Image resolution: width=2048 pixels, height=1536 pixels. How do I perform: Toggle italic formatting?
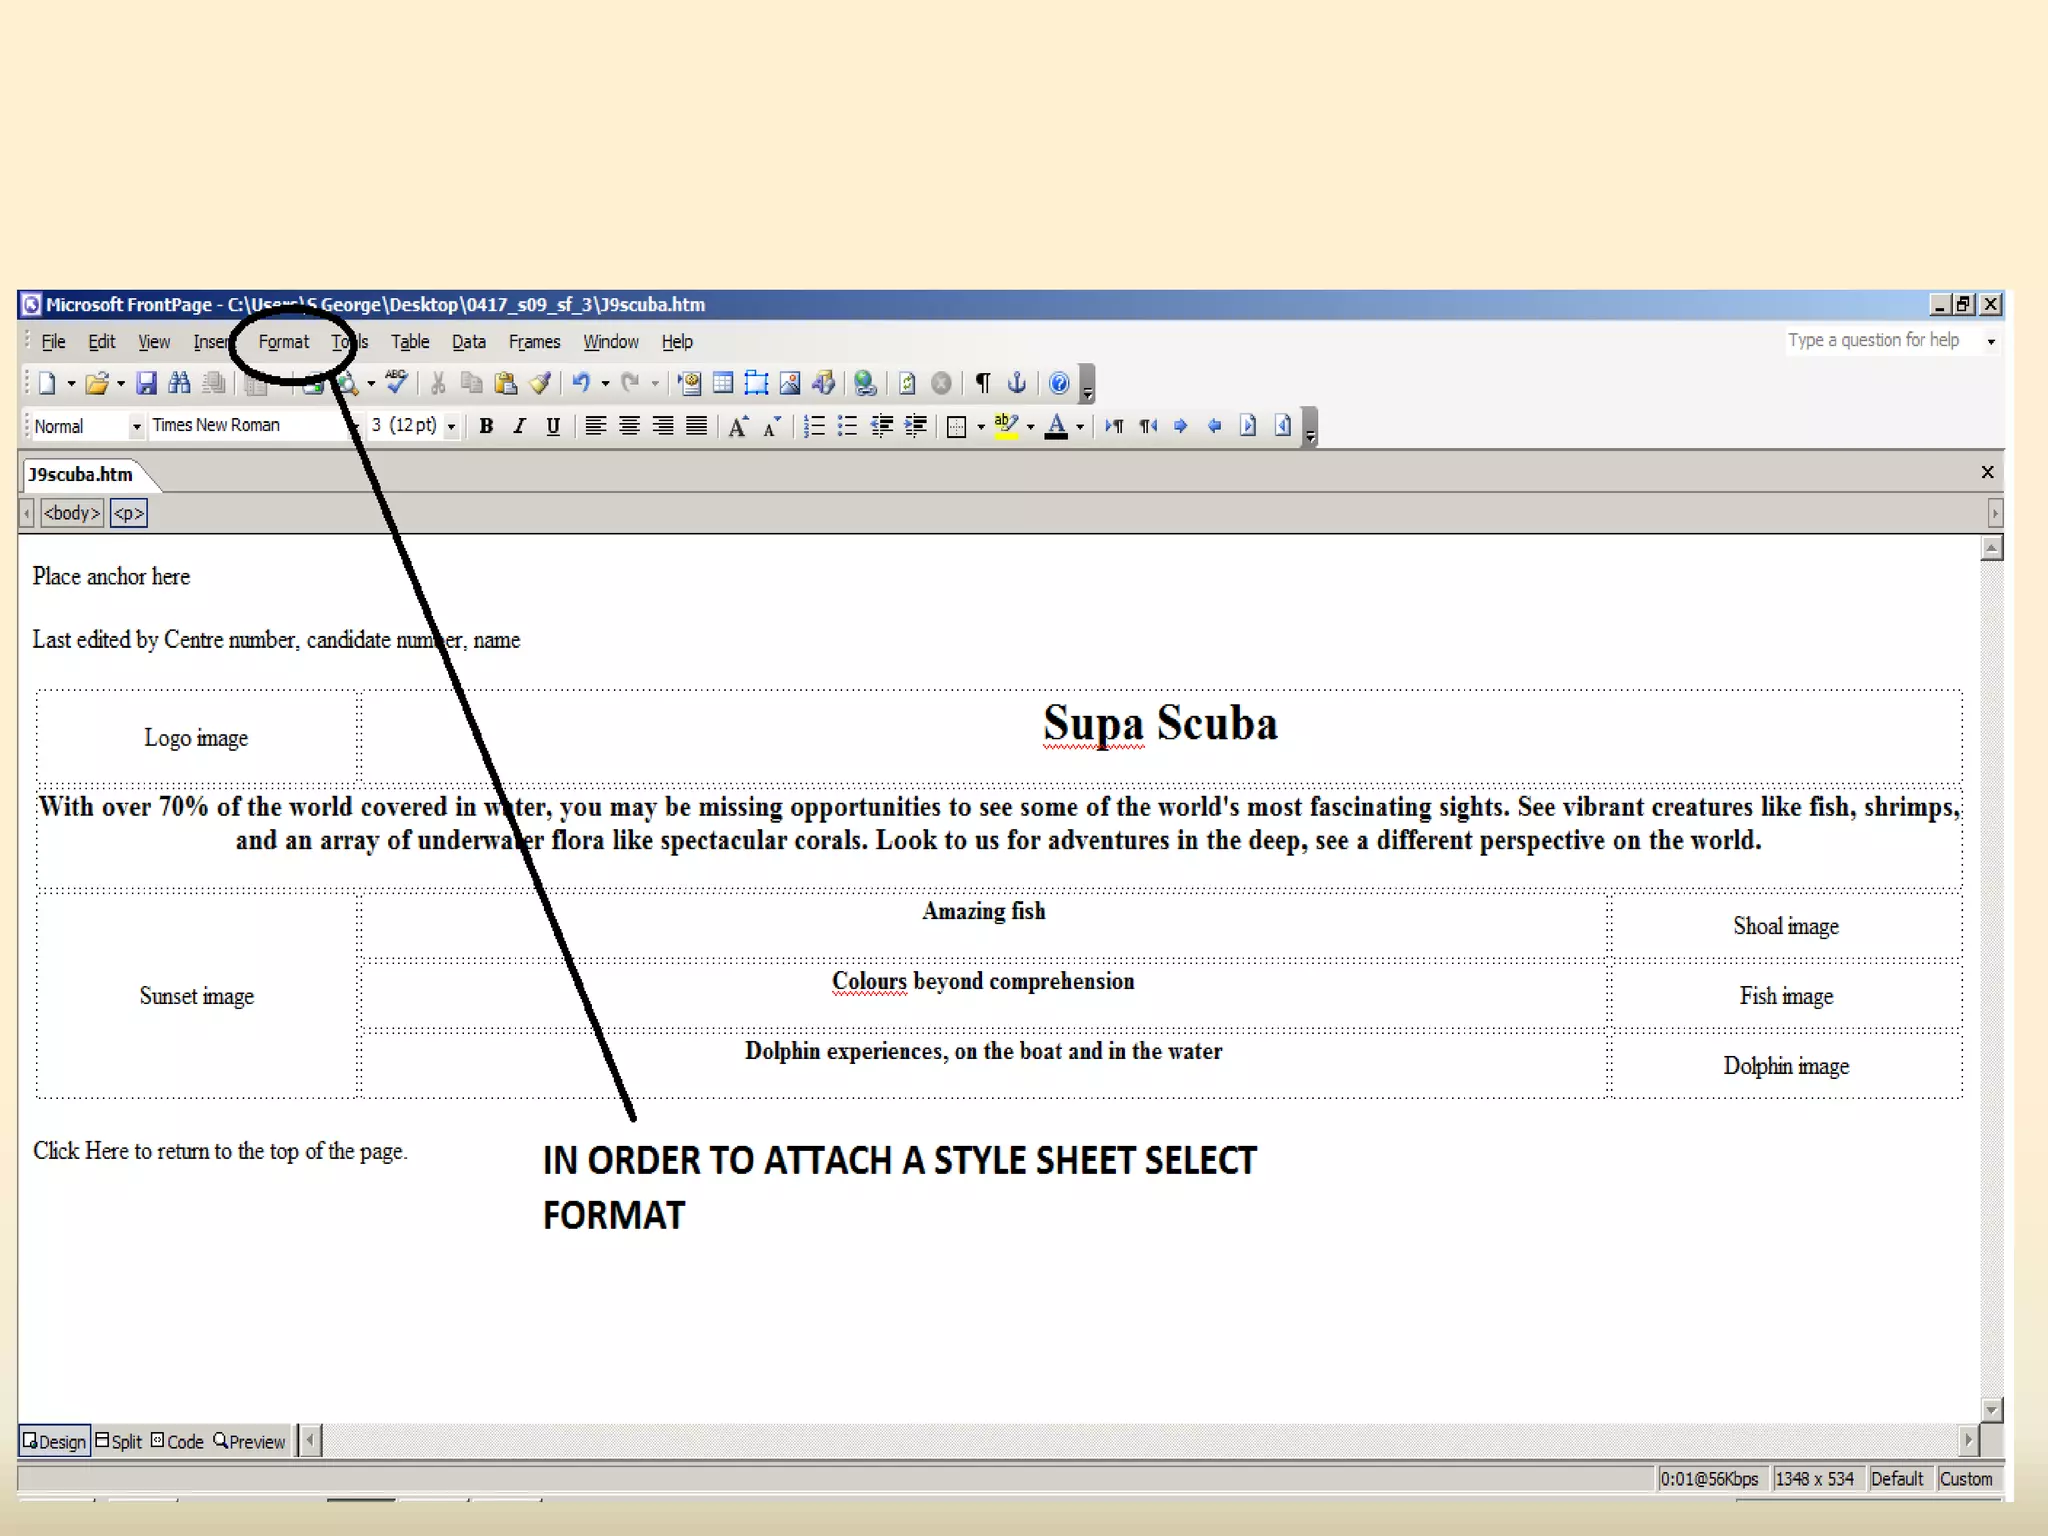click(519, 427)
